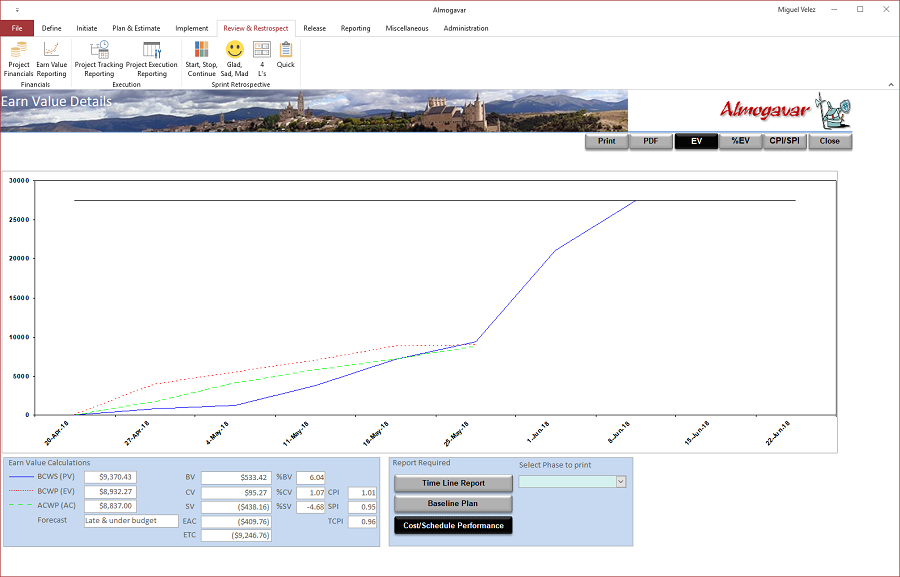Click the user name Miguel Velez
The width and height of the screenshot is (900, 577).
point(796,10)
